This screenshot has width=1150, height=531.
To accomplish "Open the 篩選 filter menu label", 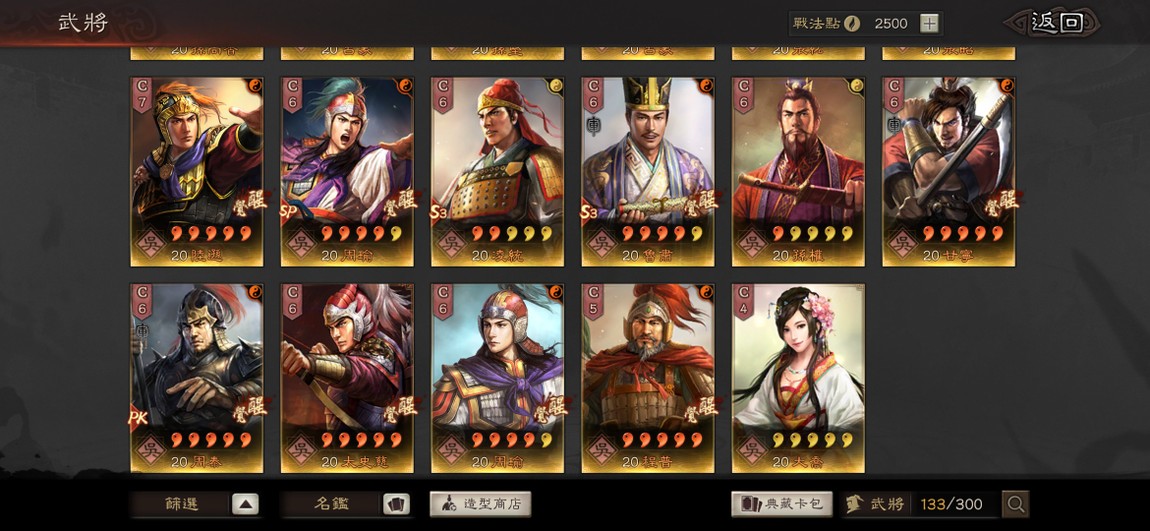I will coord(180,505).
